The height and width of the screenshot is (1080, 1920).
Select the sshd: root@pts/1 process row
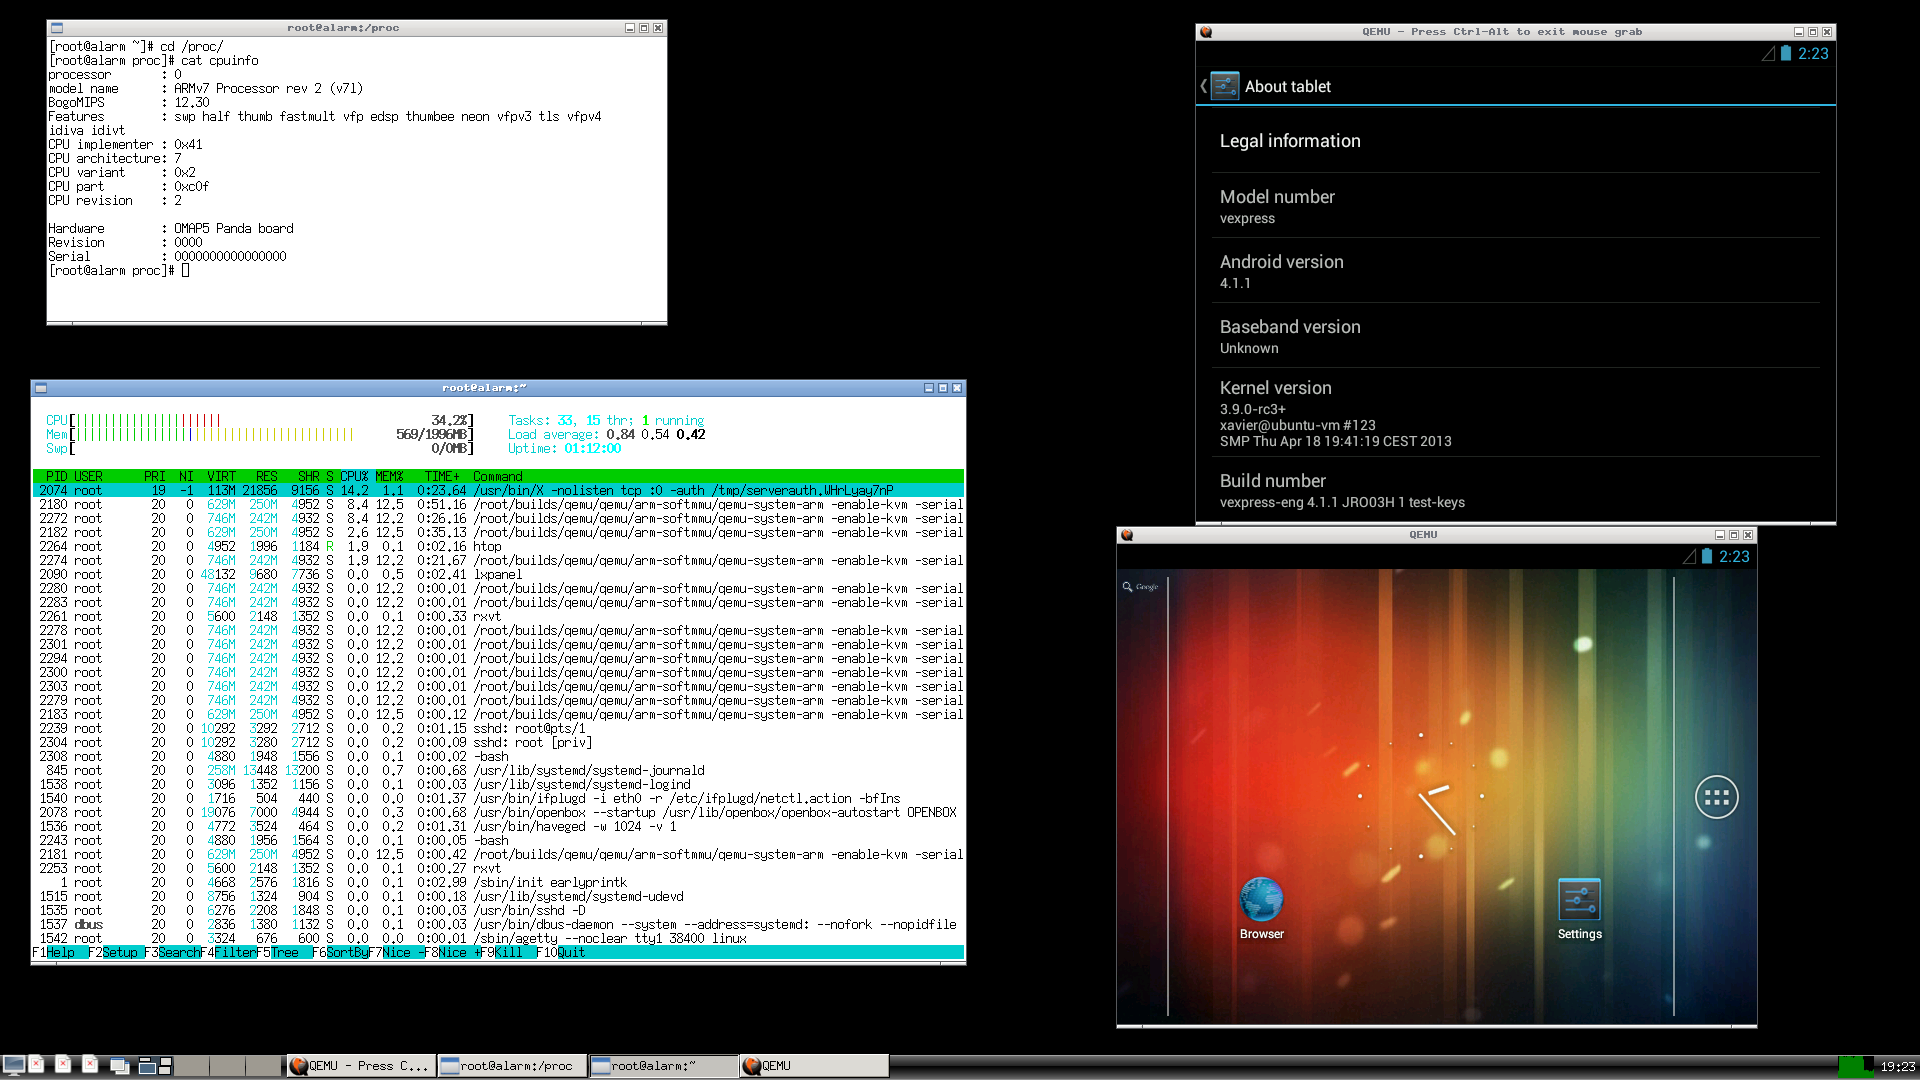[x=498, y=729]
